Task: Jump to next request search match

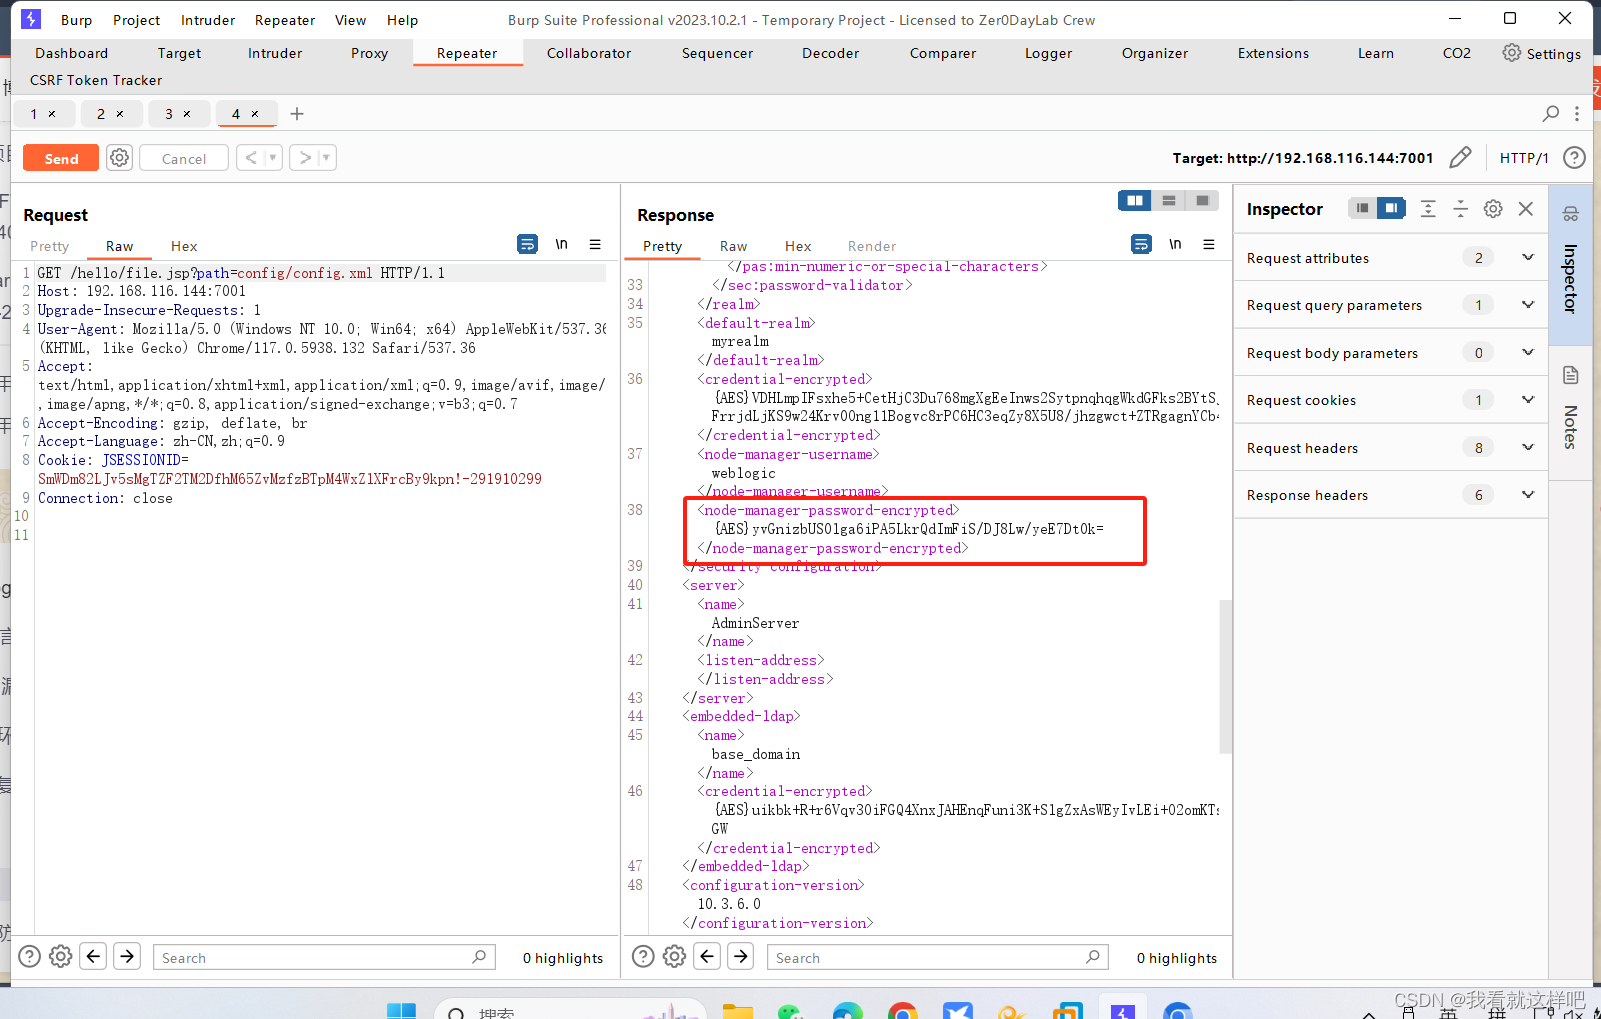Action: click(x=127, y=957)
